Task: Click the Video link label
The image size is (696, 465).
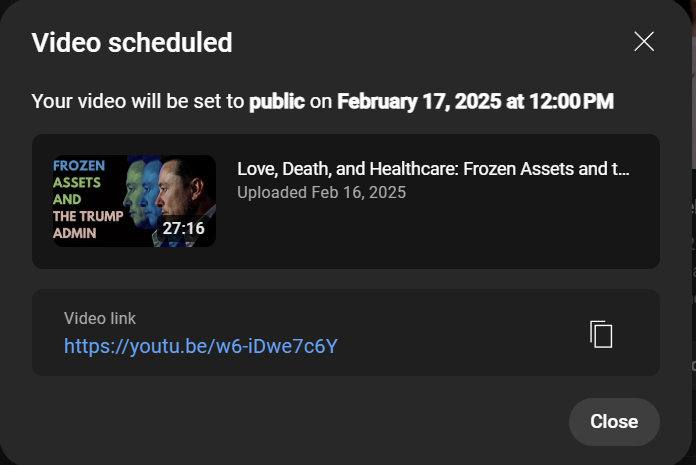Action: (100, 318)
